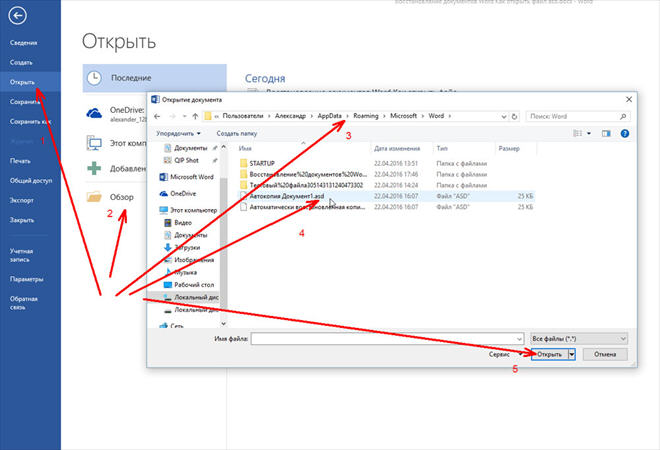Viewport: 660px width, 450px height.
Task: Open the Упорядочить dropdown menu
Action: coord(178,133)
